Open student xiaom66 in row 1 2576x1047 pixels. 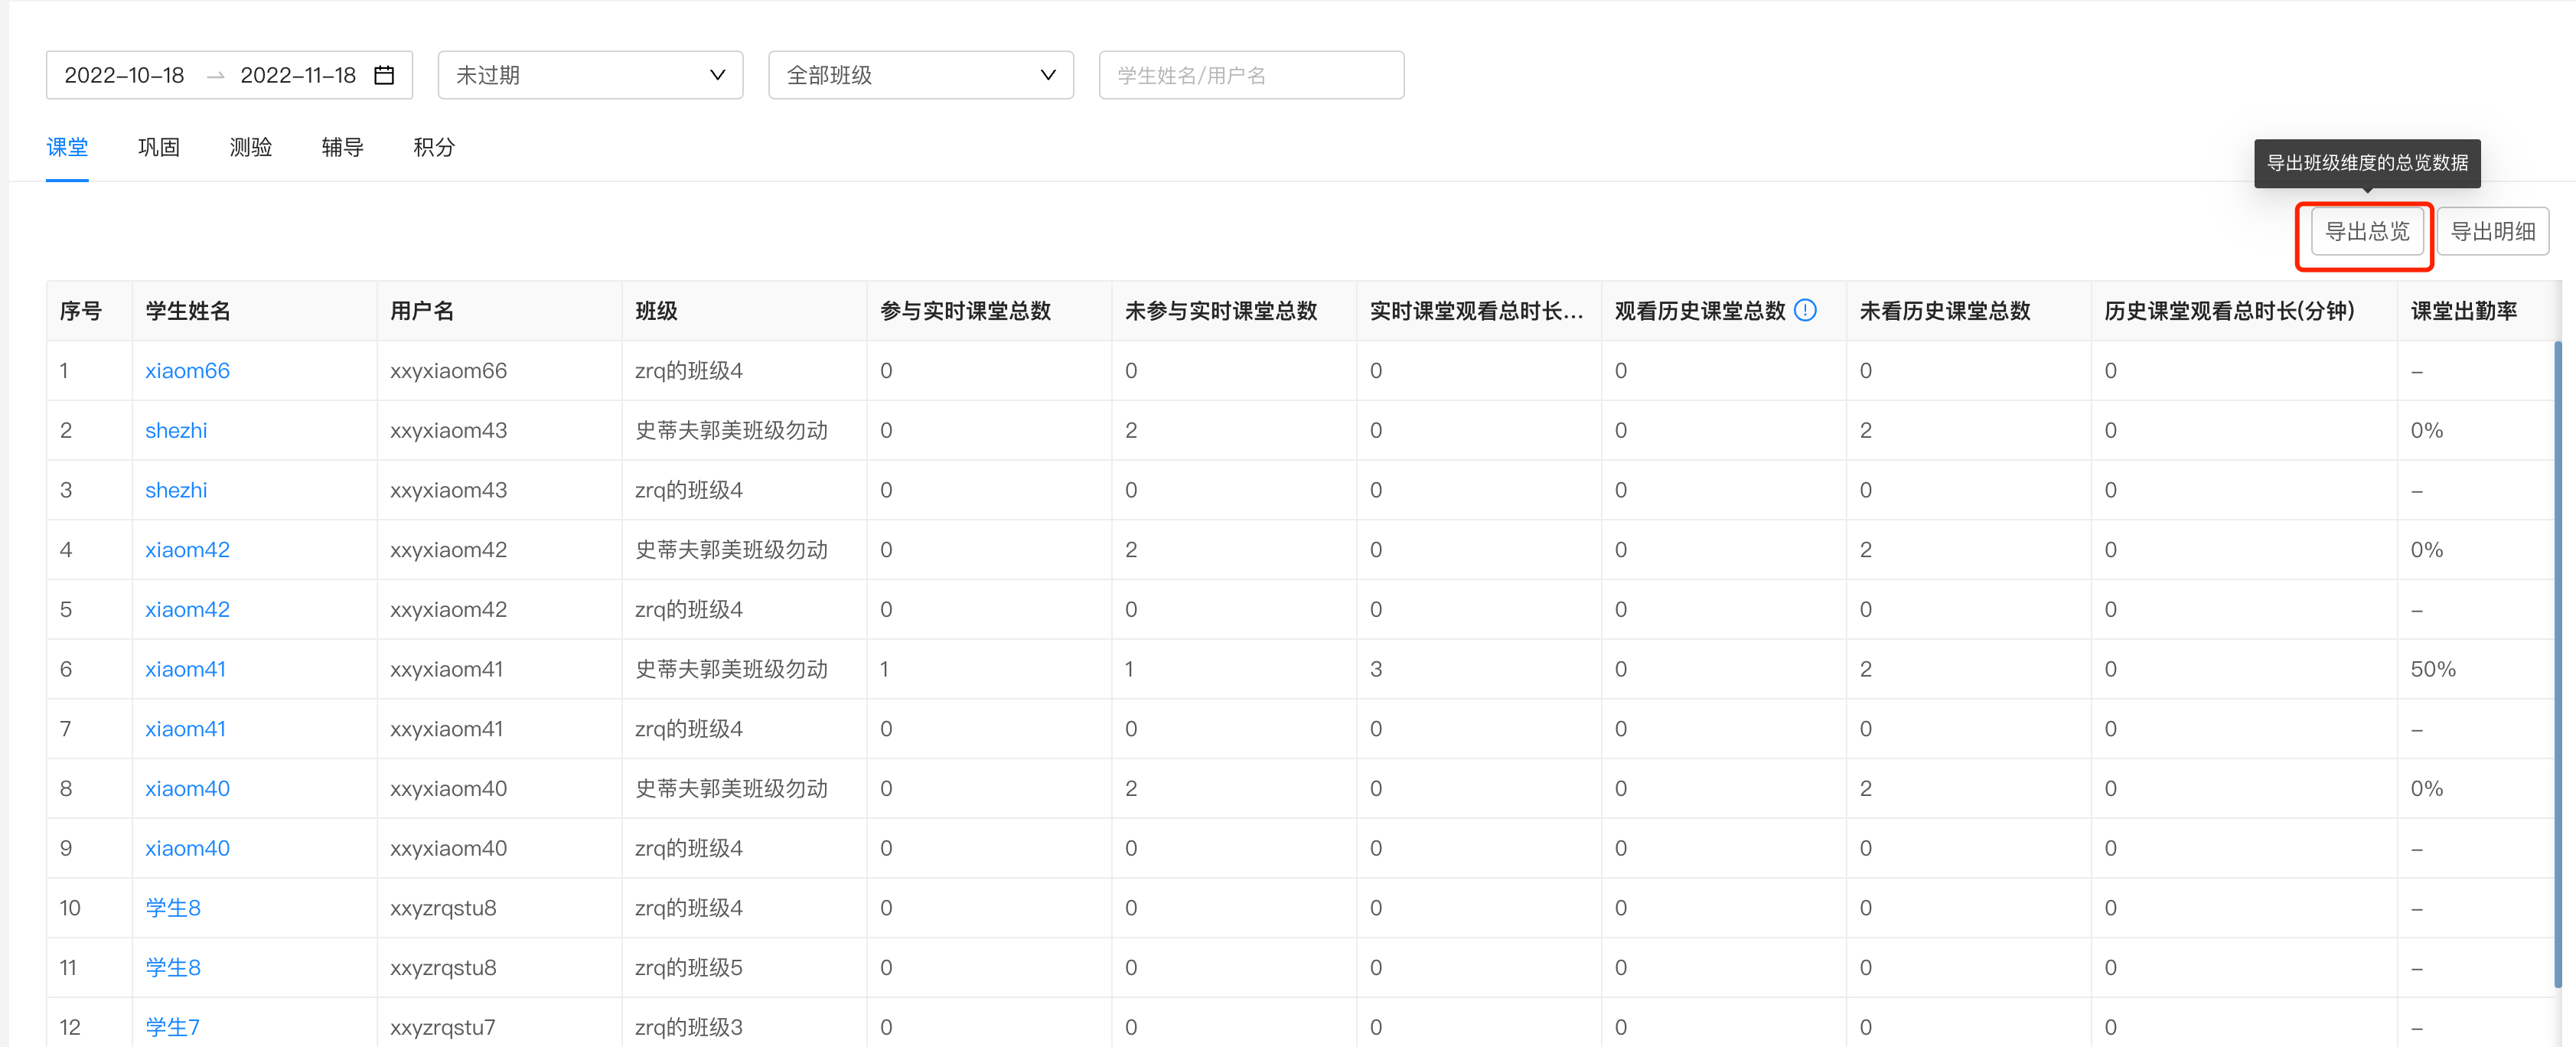187,371
